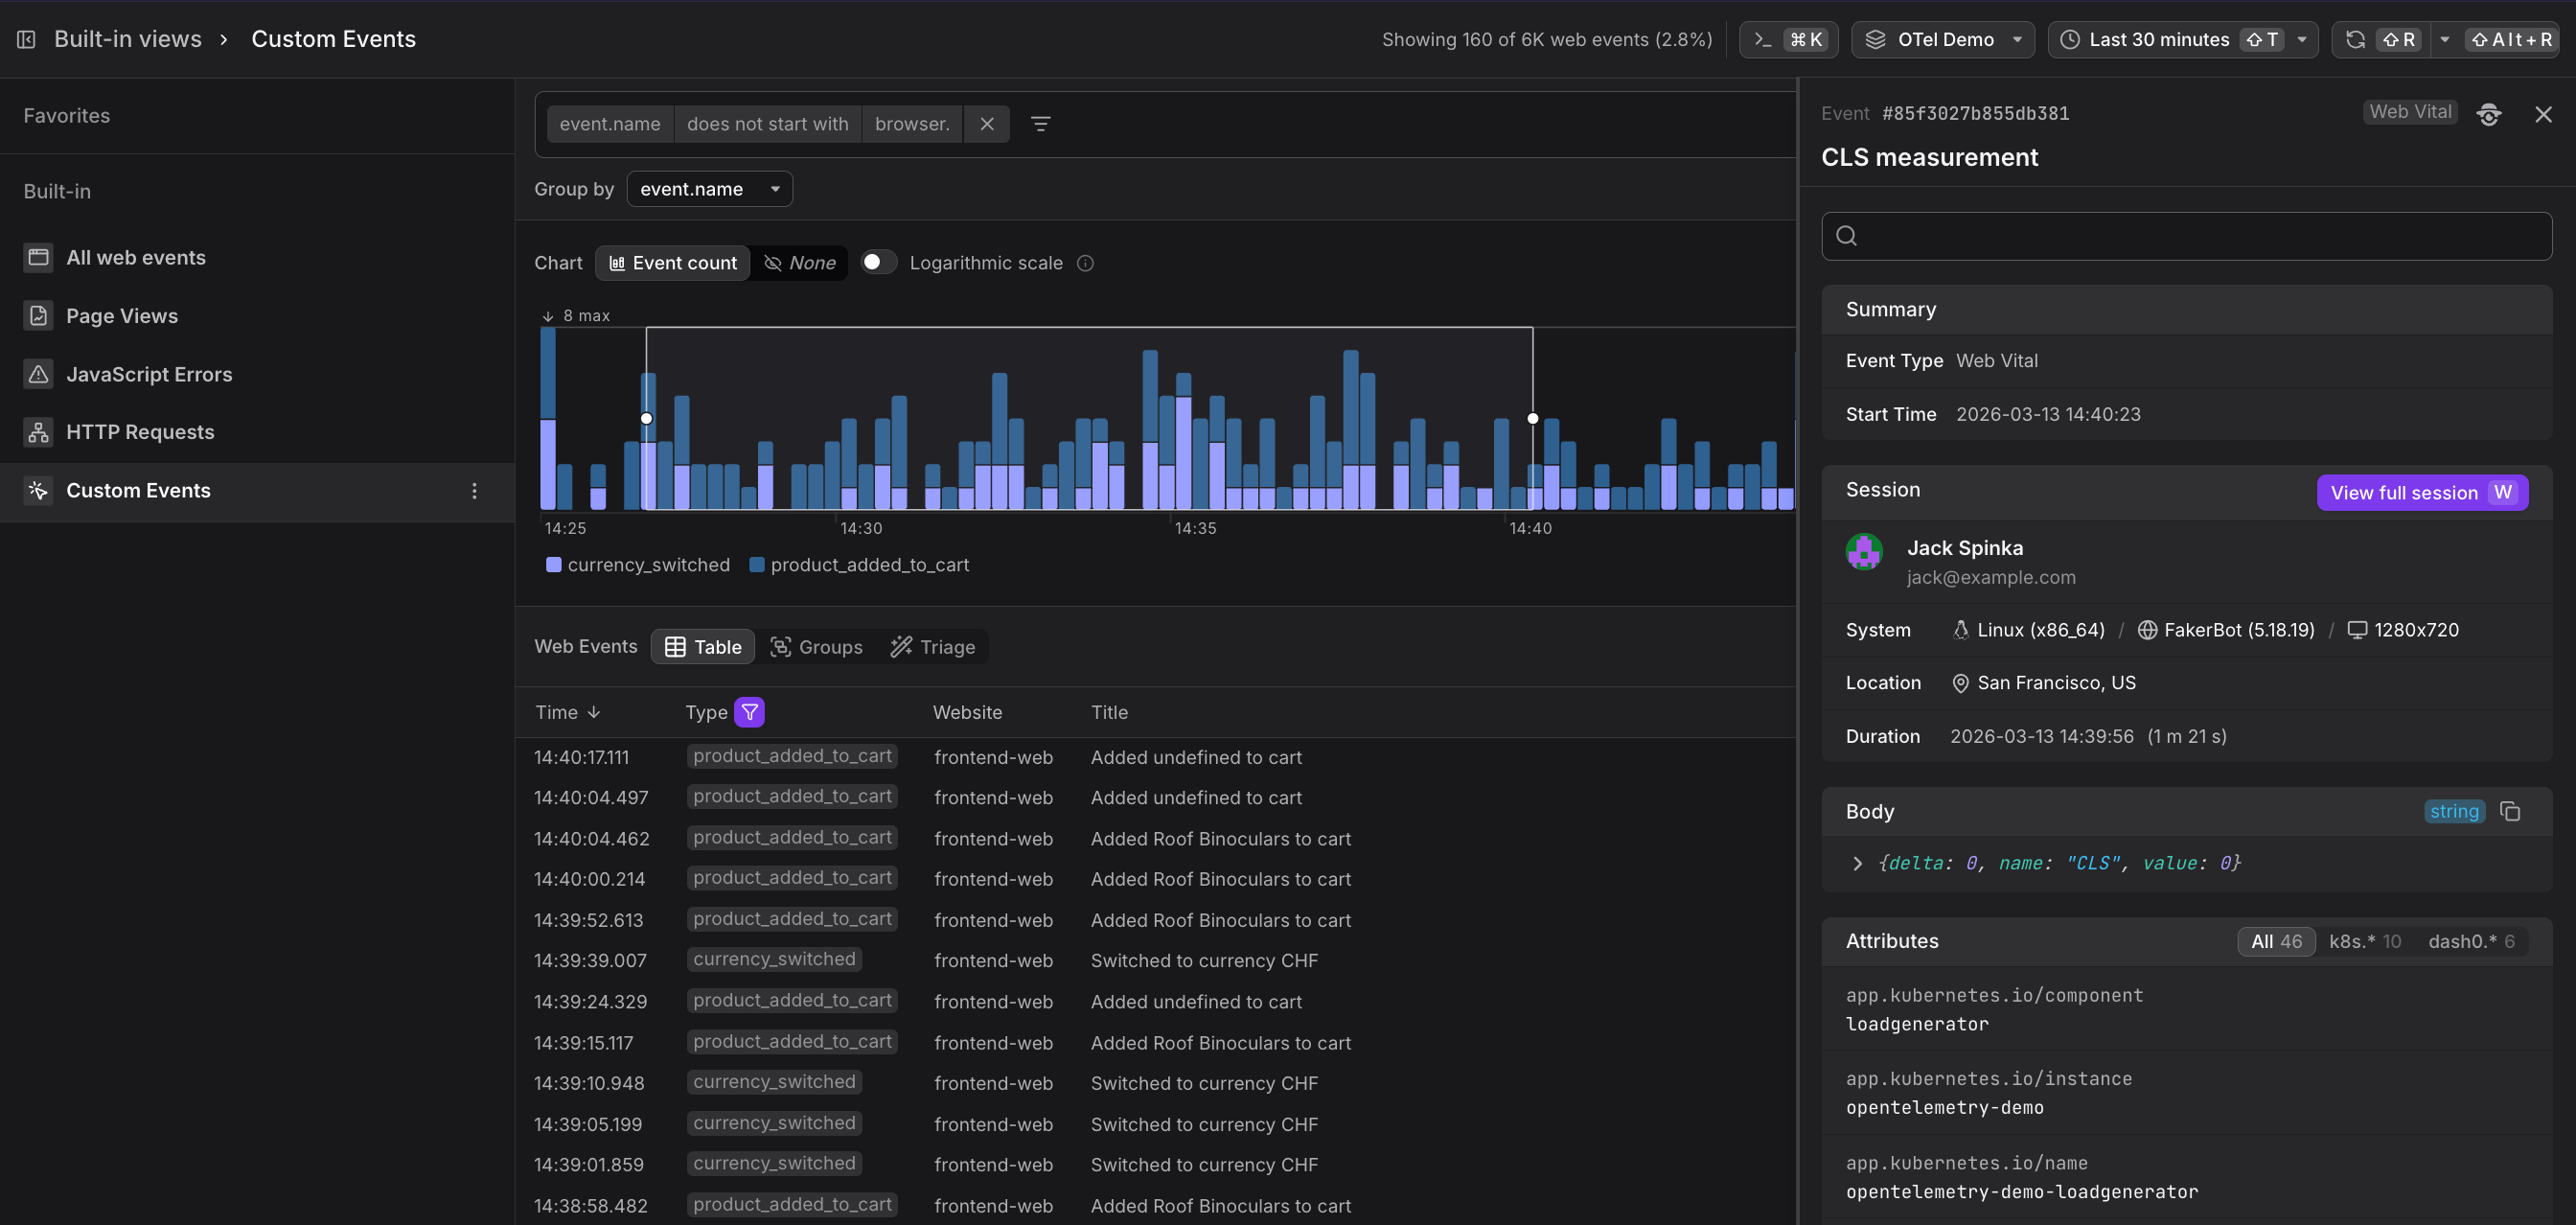Switch to the Groups tab
This screenshot has height=1225, width=2576.
817,646
